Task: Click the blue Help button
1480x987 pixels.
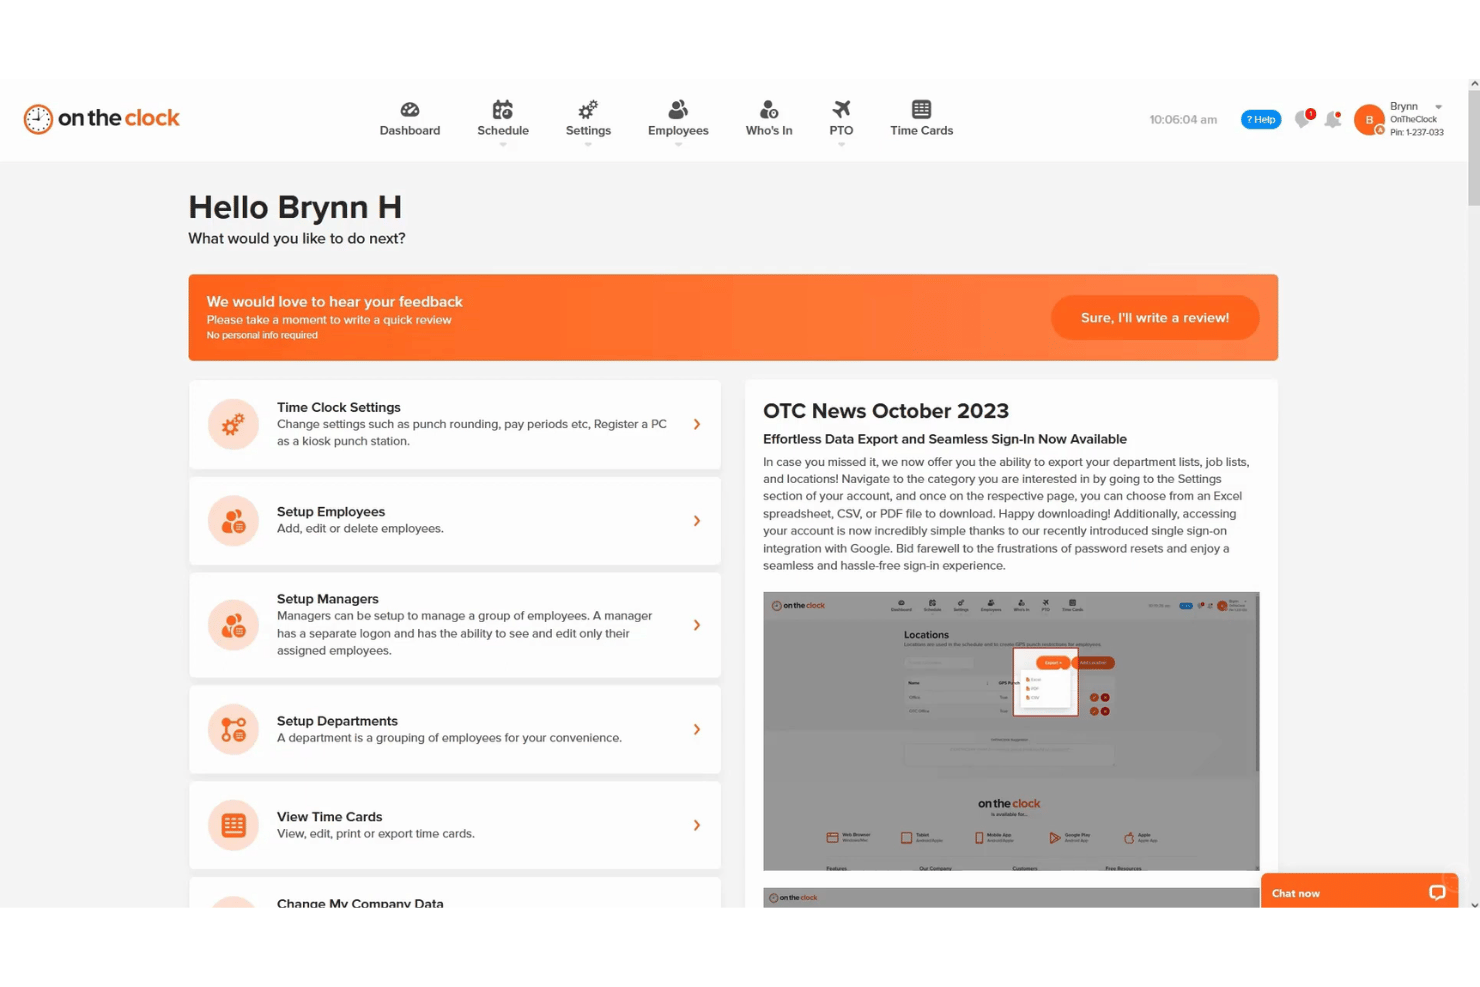Action: pos(1261,119)
